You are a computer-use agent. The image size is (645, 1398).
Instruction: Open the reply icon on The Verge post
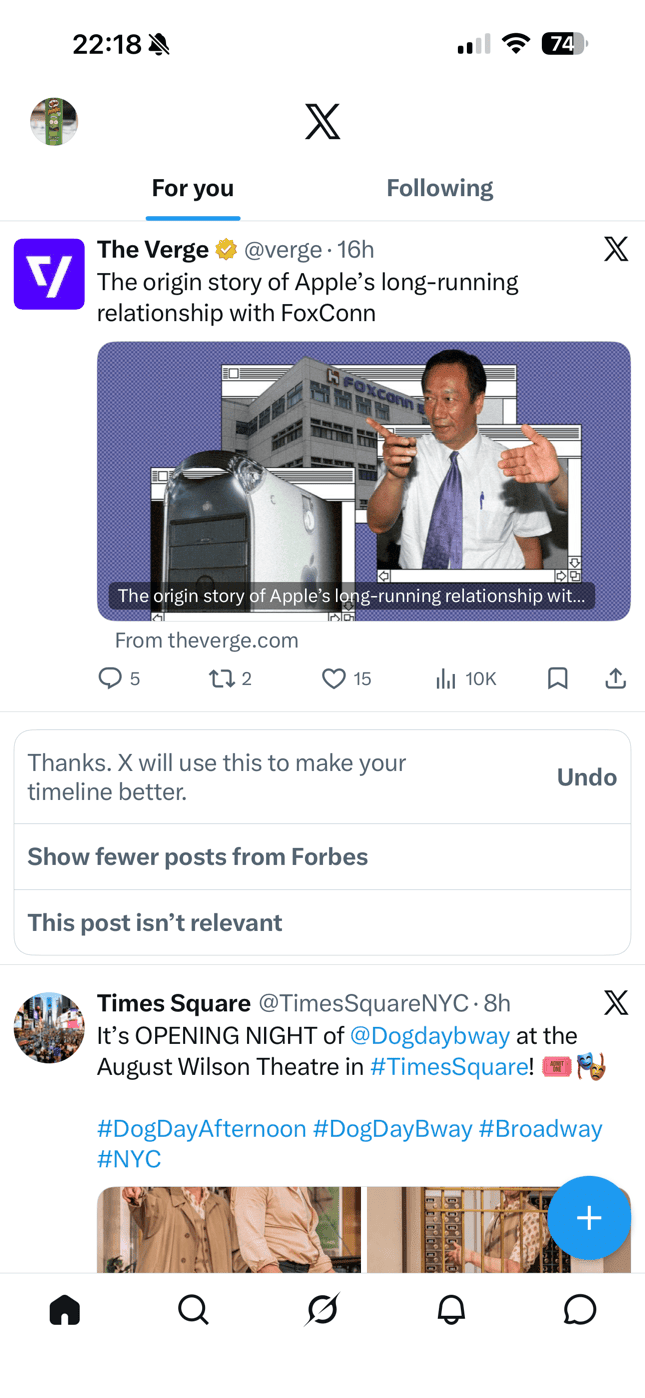(108, 678)
